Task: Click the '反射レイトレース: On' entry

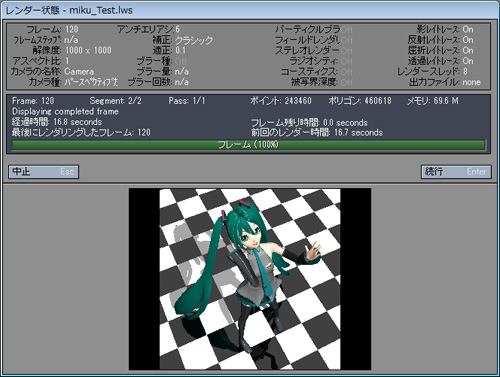Action: 441,40
